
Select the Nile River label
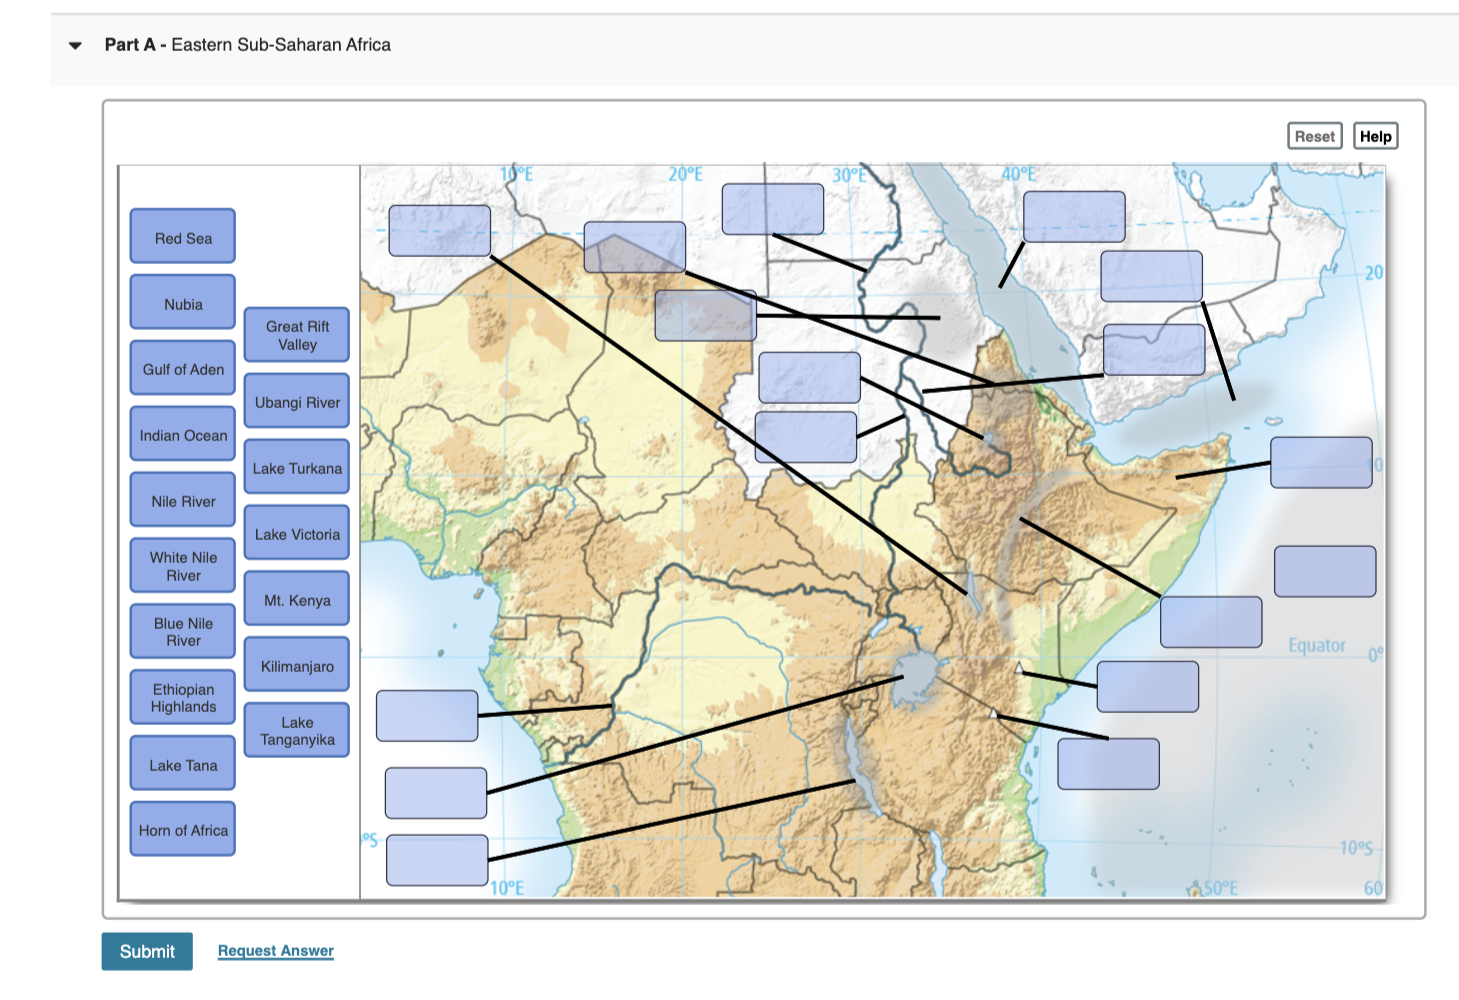coord(182,499)
